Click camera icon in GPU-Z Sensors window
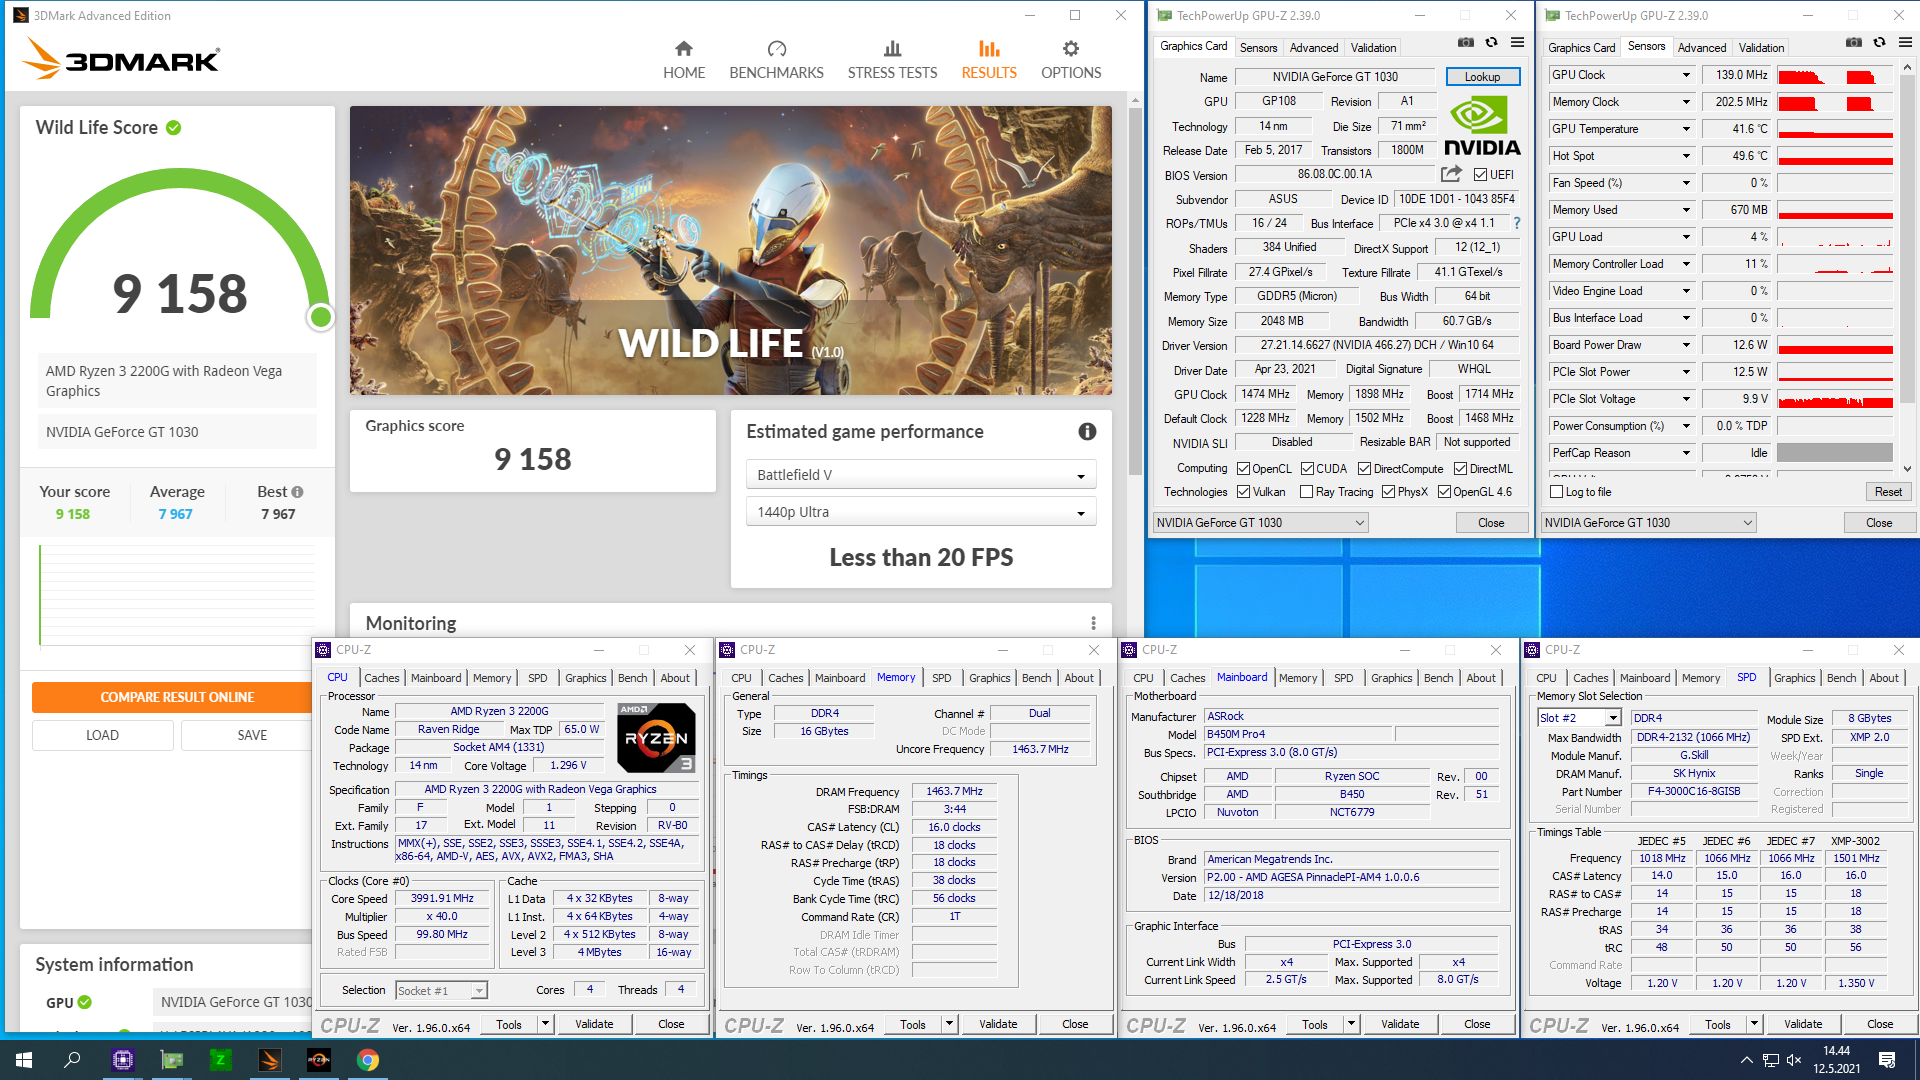1920x1080 pixels. coord(1853,43)
